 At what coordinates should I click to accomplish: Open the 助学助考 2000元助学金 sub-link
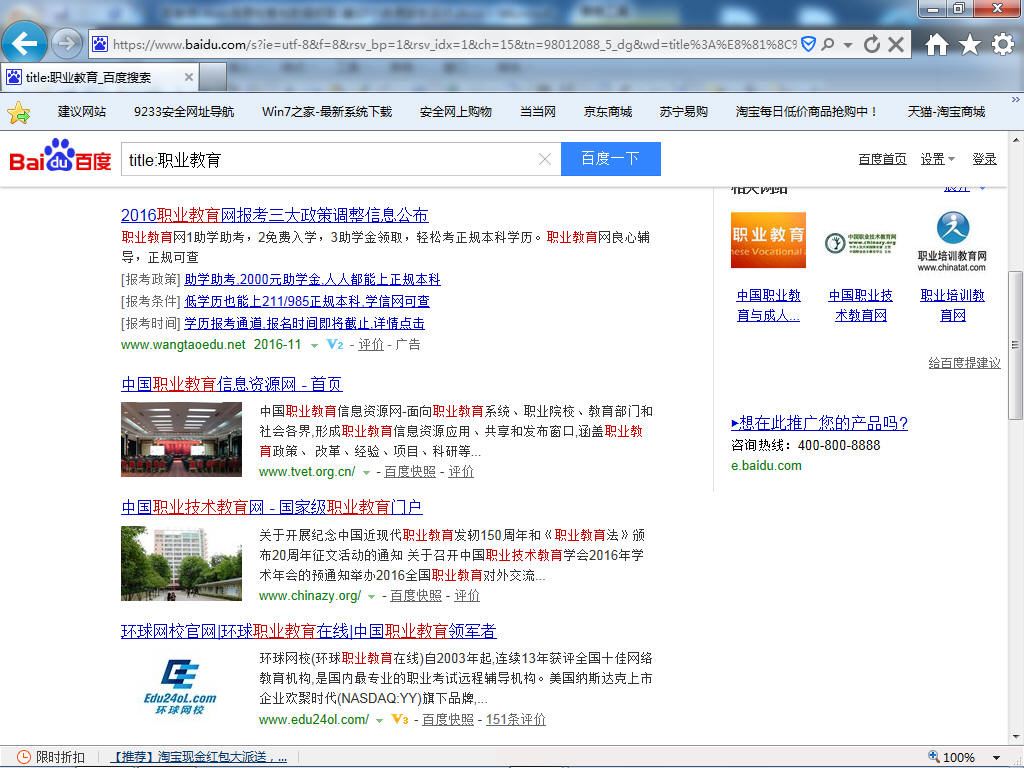[312, 280]
